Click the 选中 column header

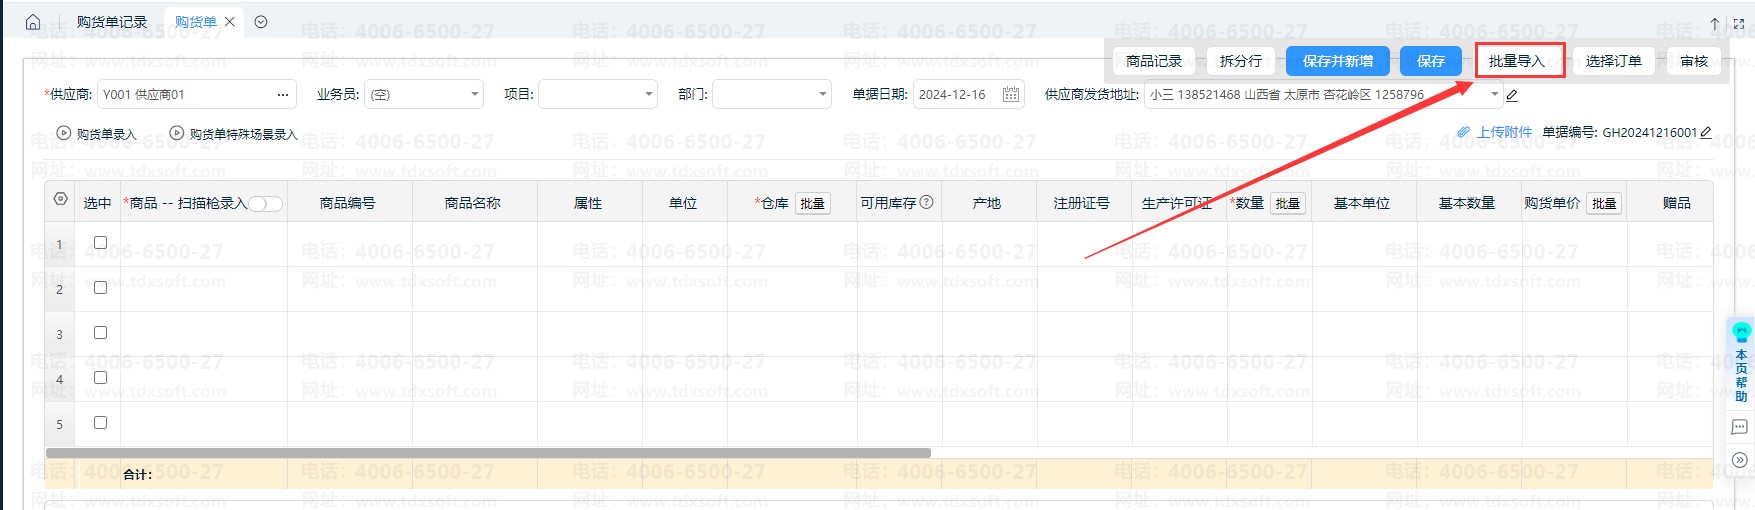click(97, 203)
